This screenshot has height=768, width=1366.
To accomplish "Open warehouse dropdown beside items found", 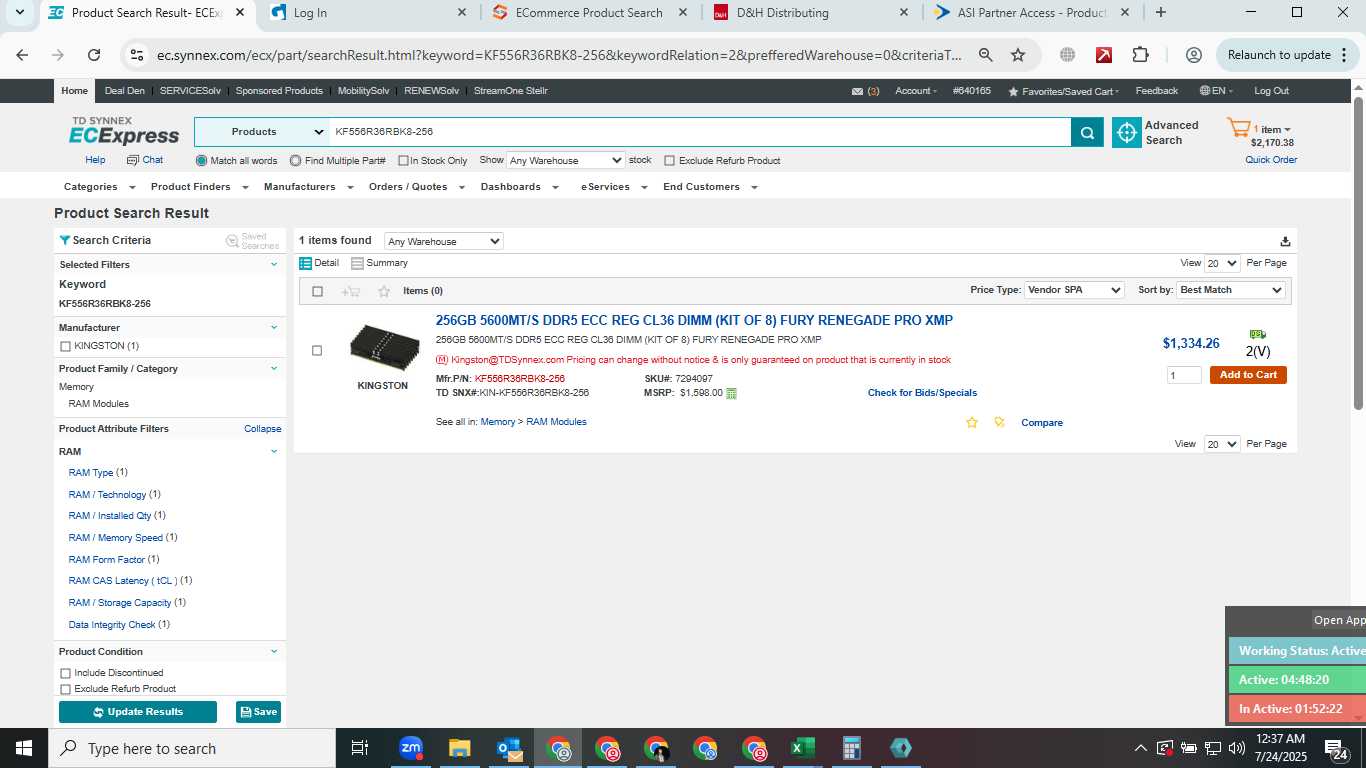I will pyautogui.click(x=444, y=241).
